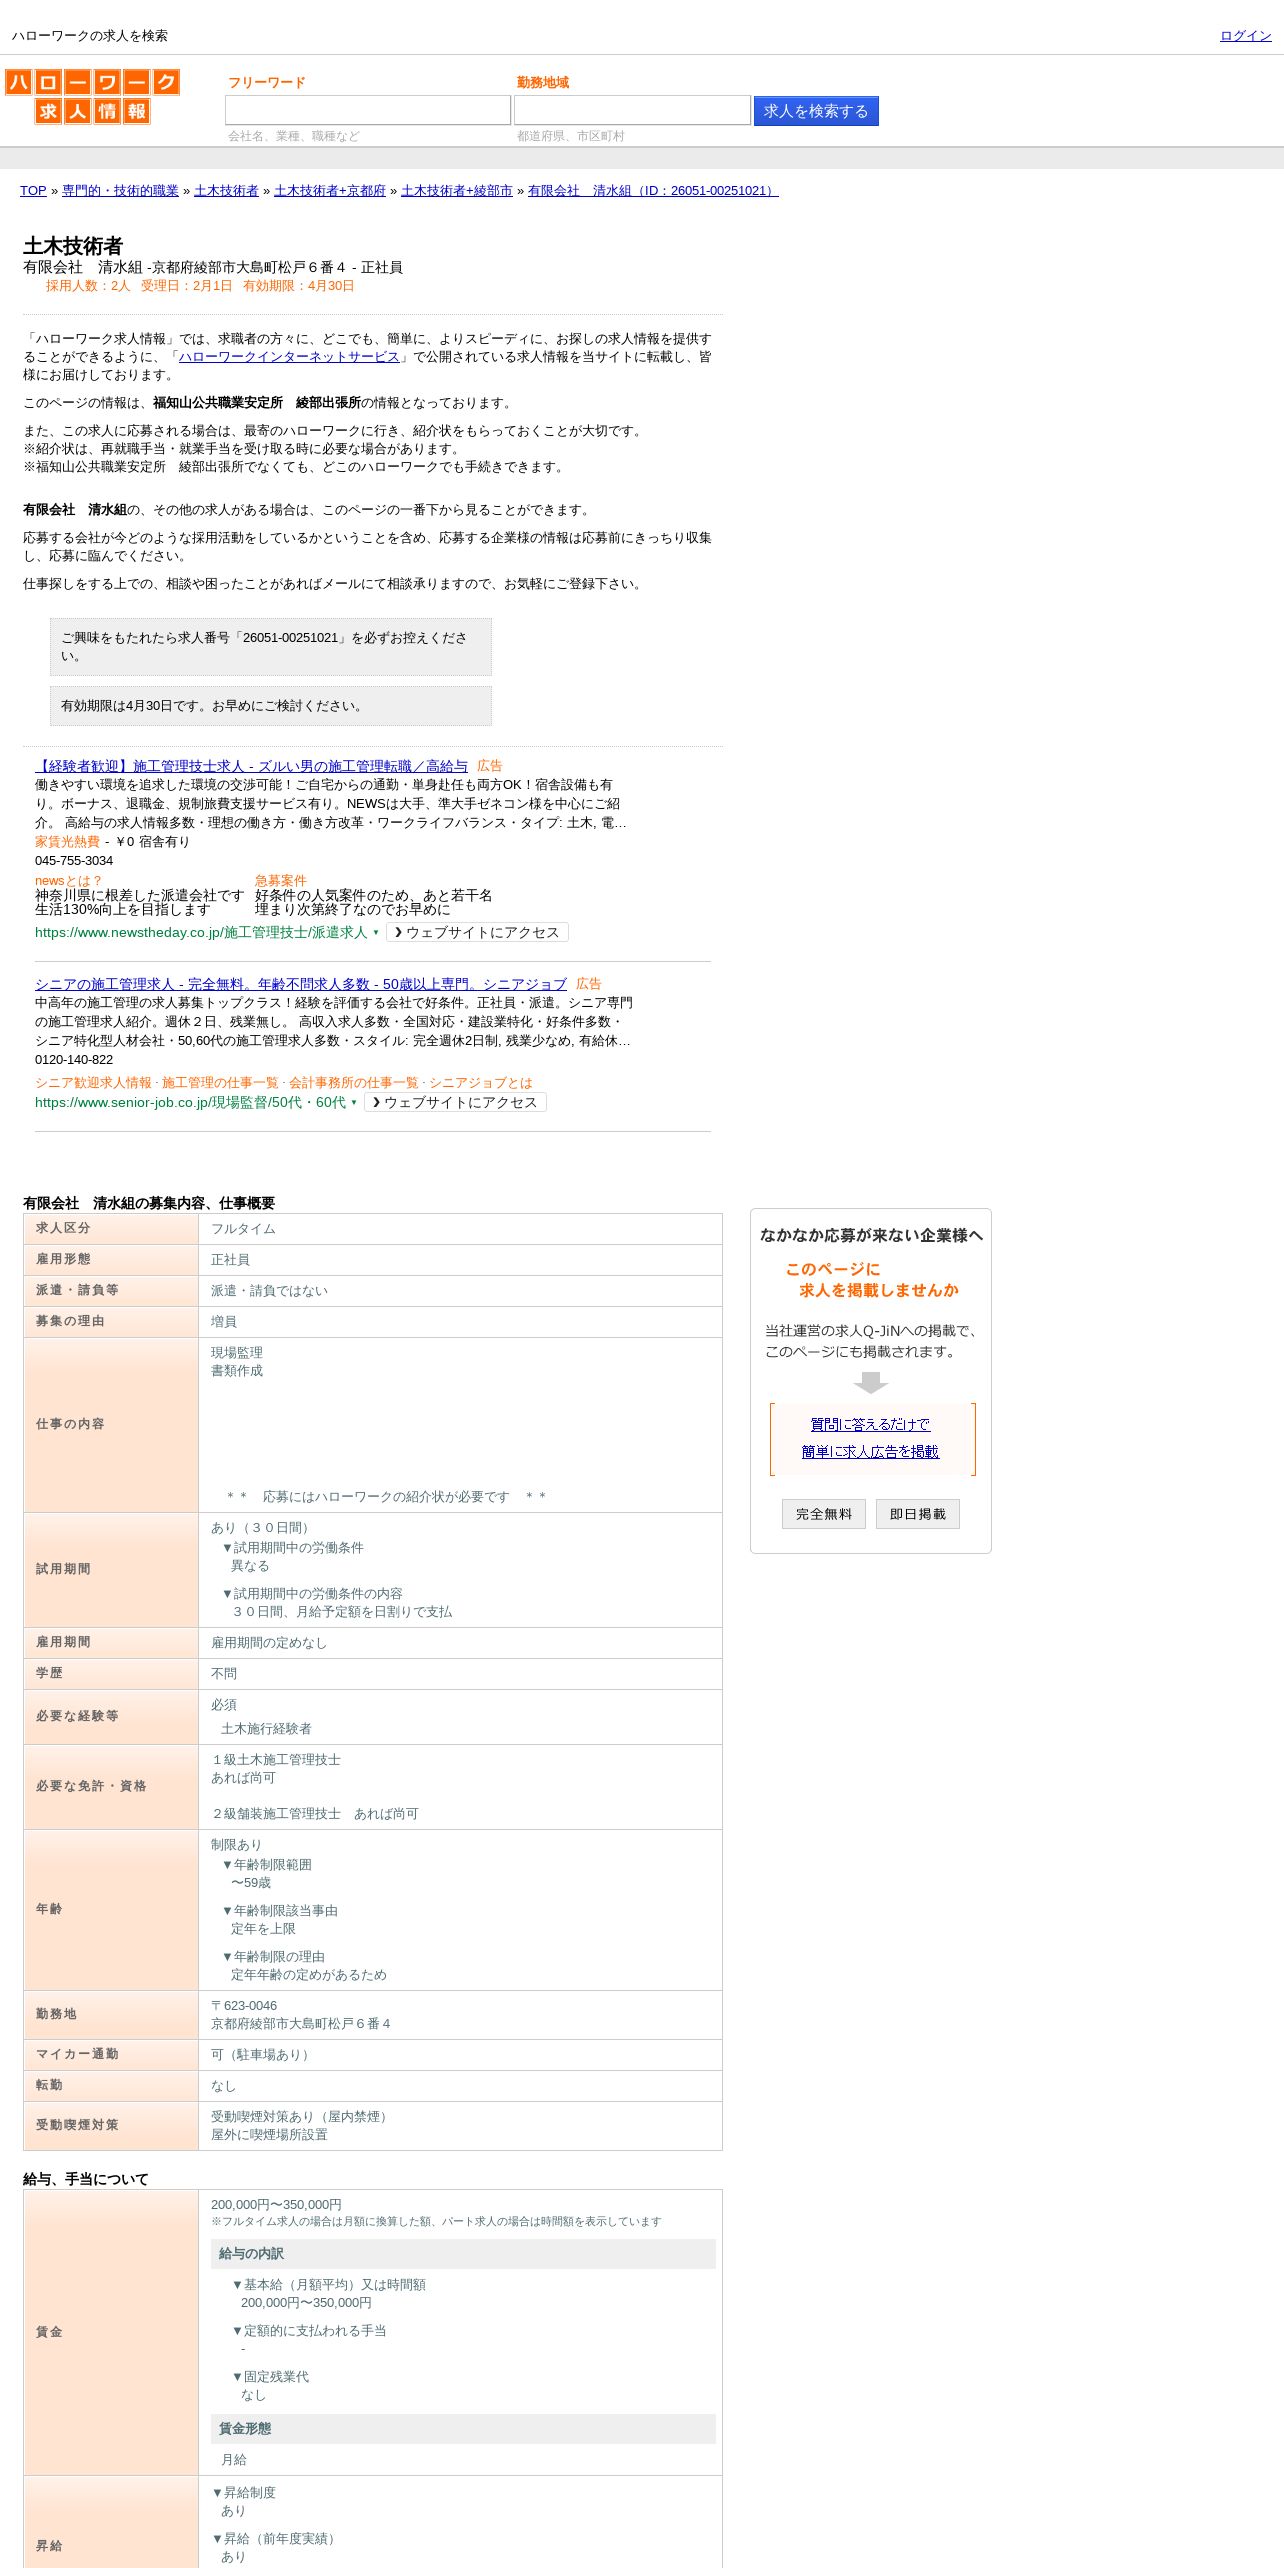Image resolution: width=1284 pixels, height=2568 pixels.
Task: Click the 求人番号 26051-00251021 notice box
Action: click(x=271, y=647)
